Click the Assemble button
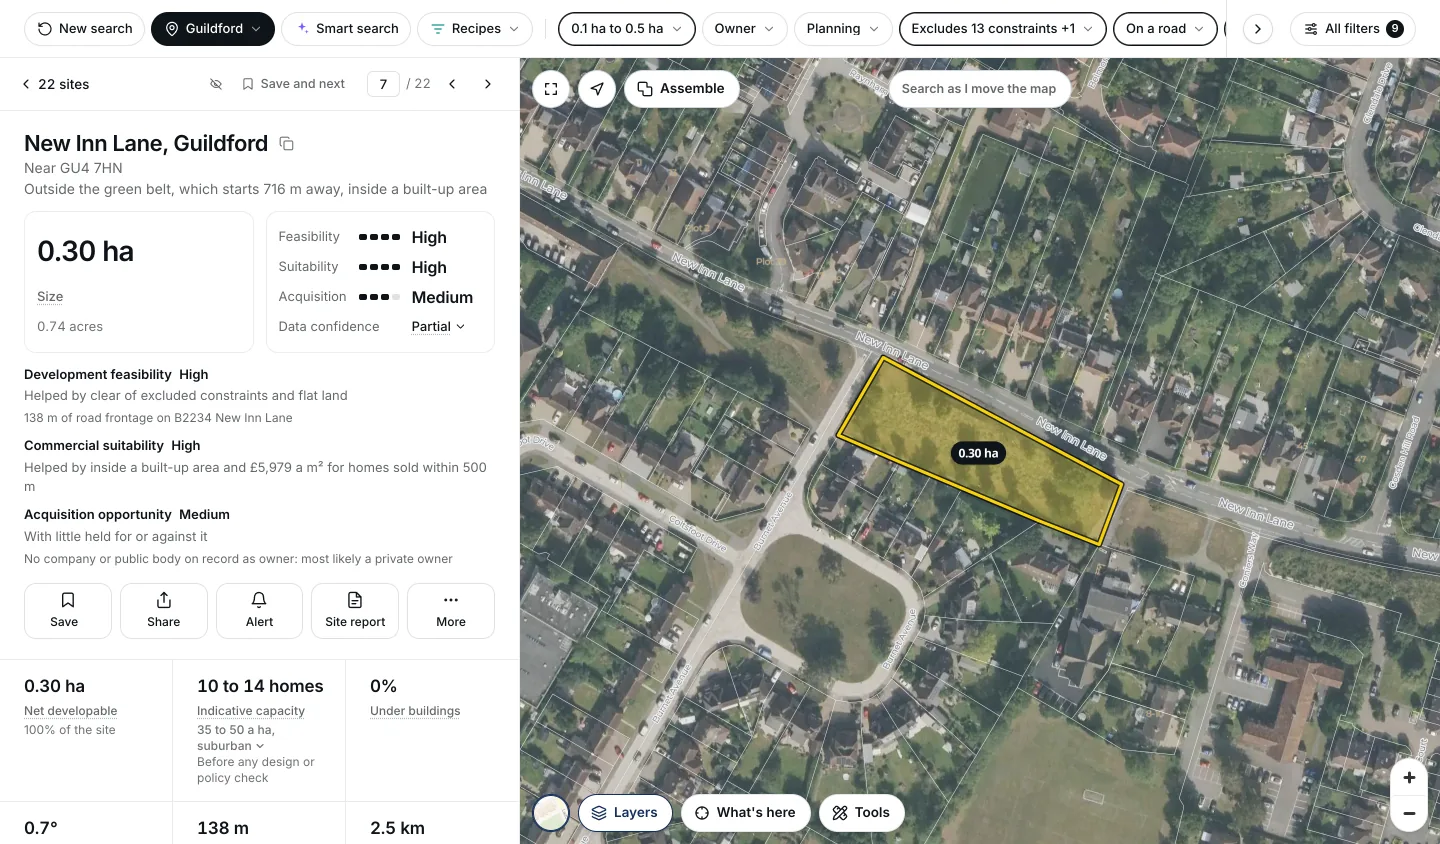Image resolution: width=1440 pixels, height=844 pixels. point(681,89)
